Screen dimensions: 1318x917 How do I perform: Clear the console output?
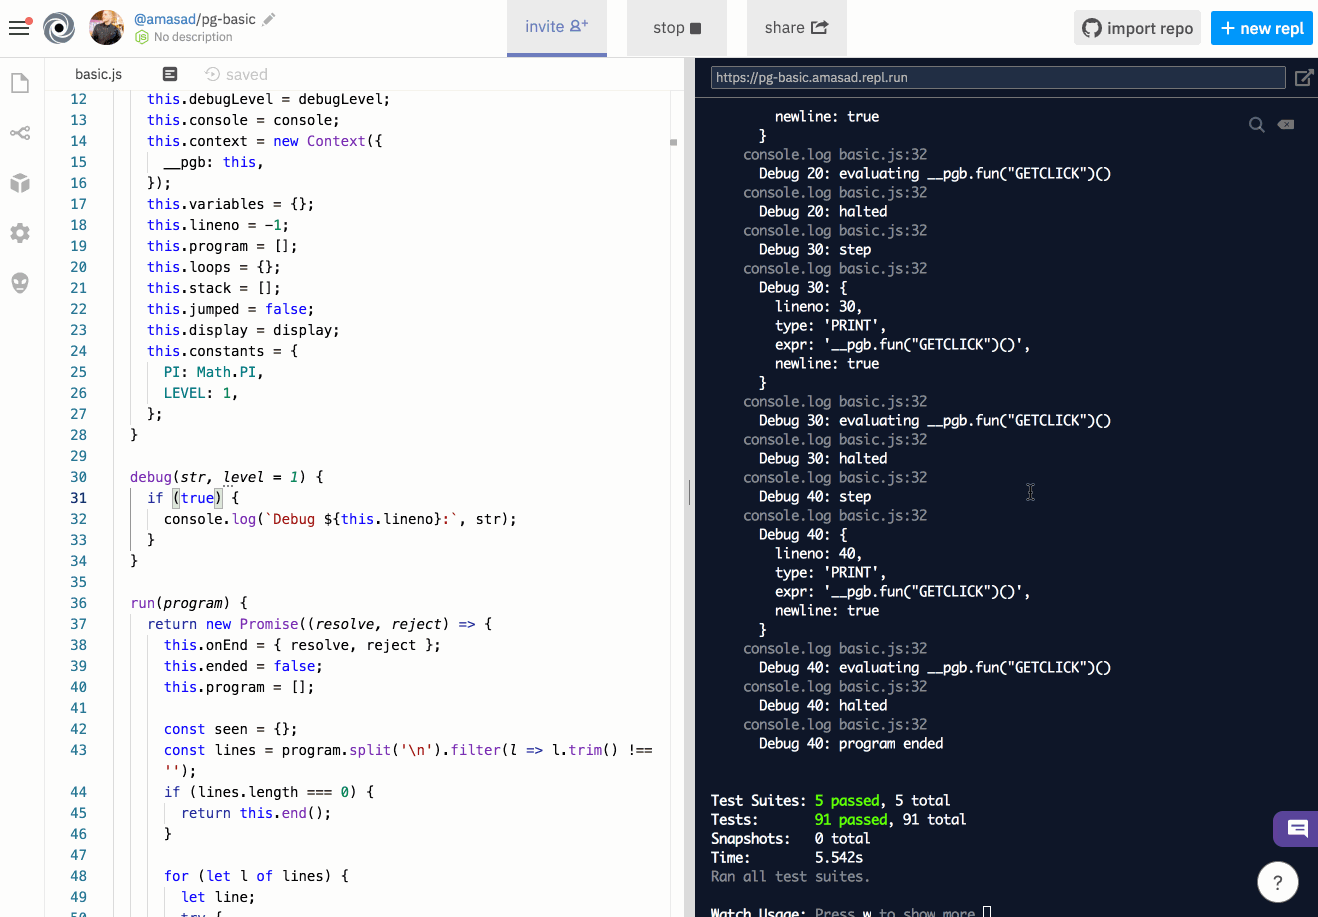(1286, 125)
